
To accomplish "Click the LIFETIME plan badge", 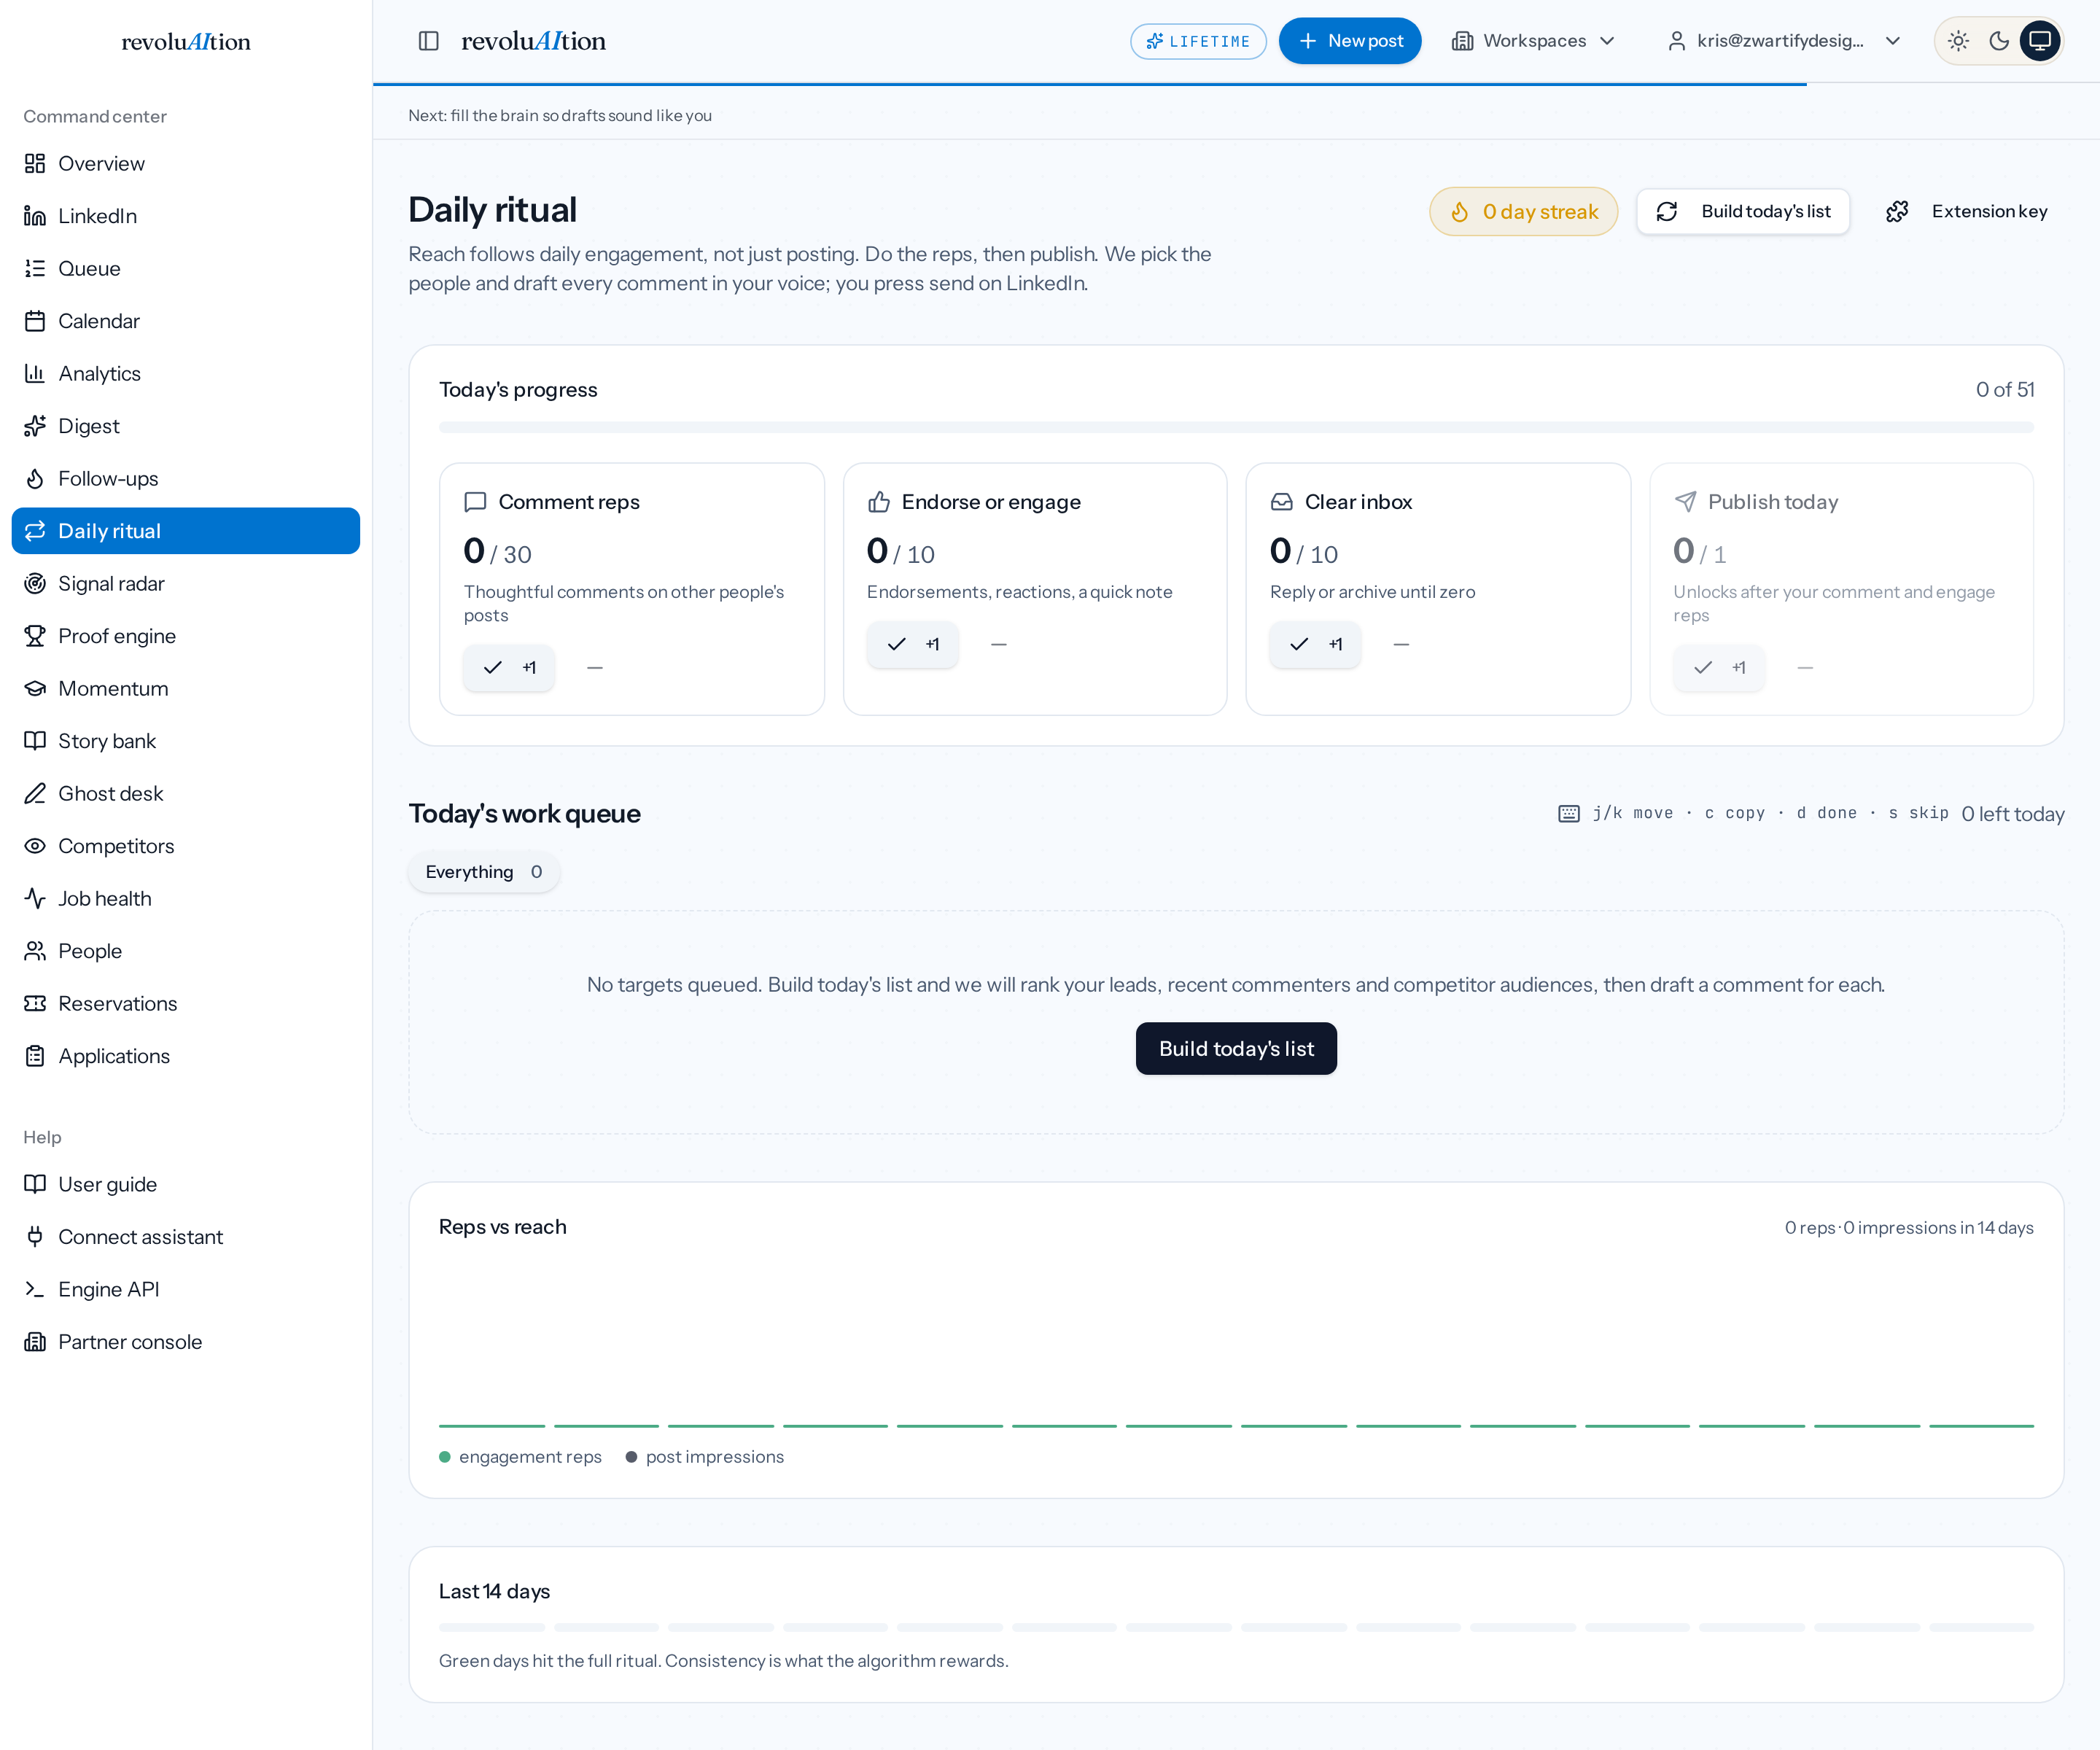I will [x=1198, y=41].
